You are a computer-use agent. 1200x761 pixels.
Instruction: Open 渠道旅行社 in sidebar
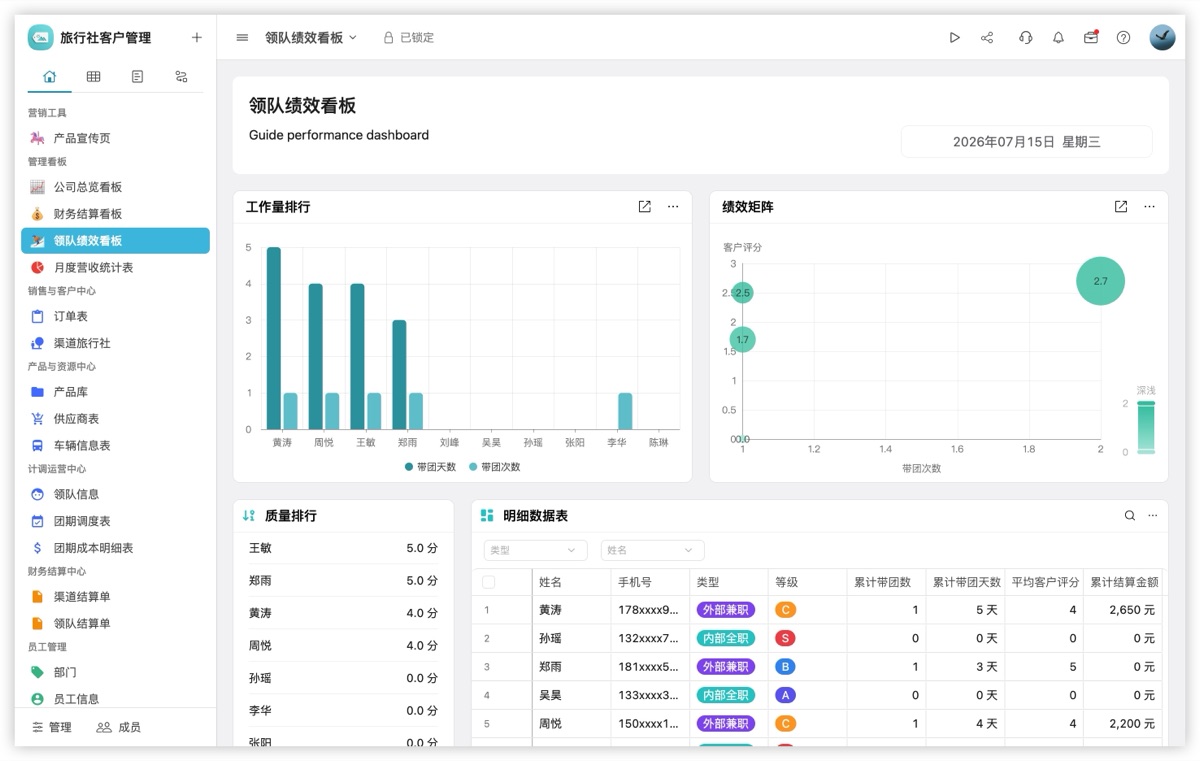click(115, 343)
